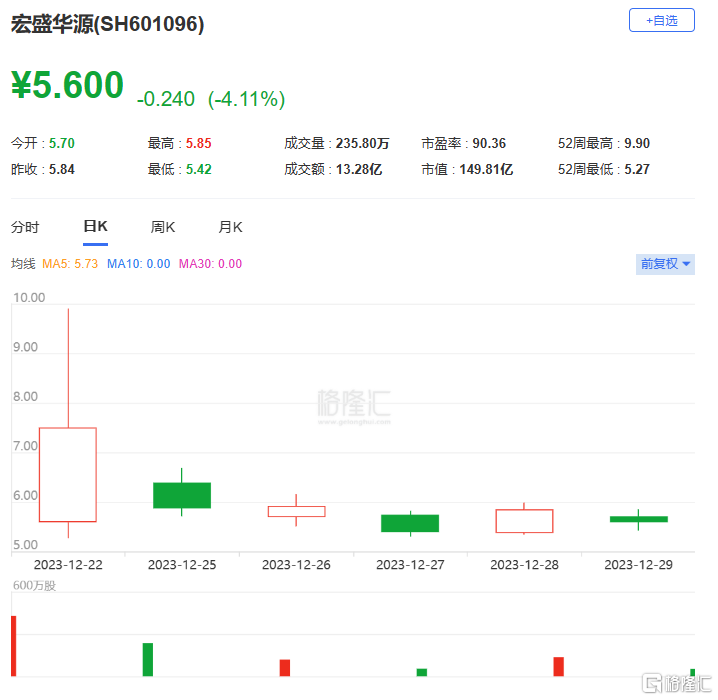This screenshot has width=718, height=700.
Task: Click the 成交量 value 235.80万
Action: 362,143
